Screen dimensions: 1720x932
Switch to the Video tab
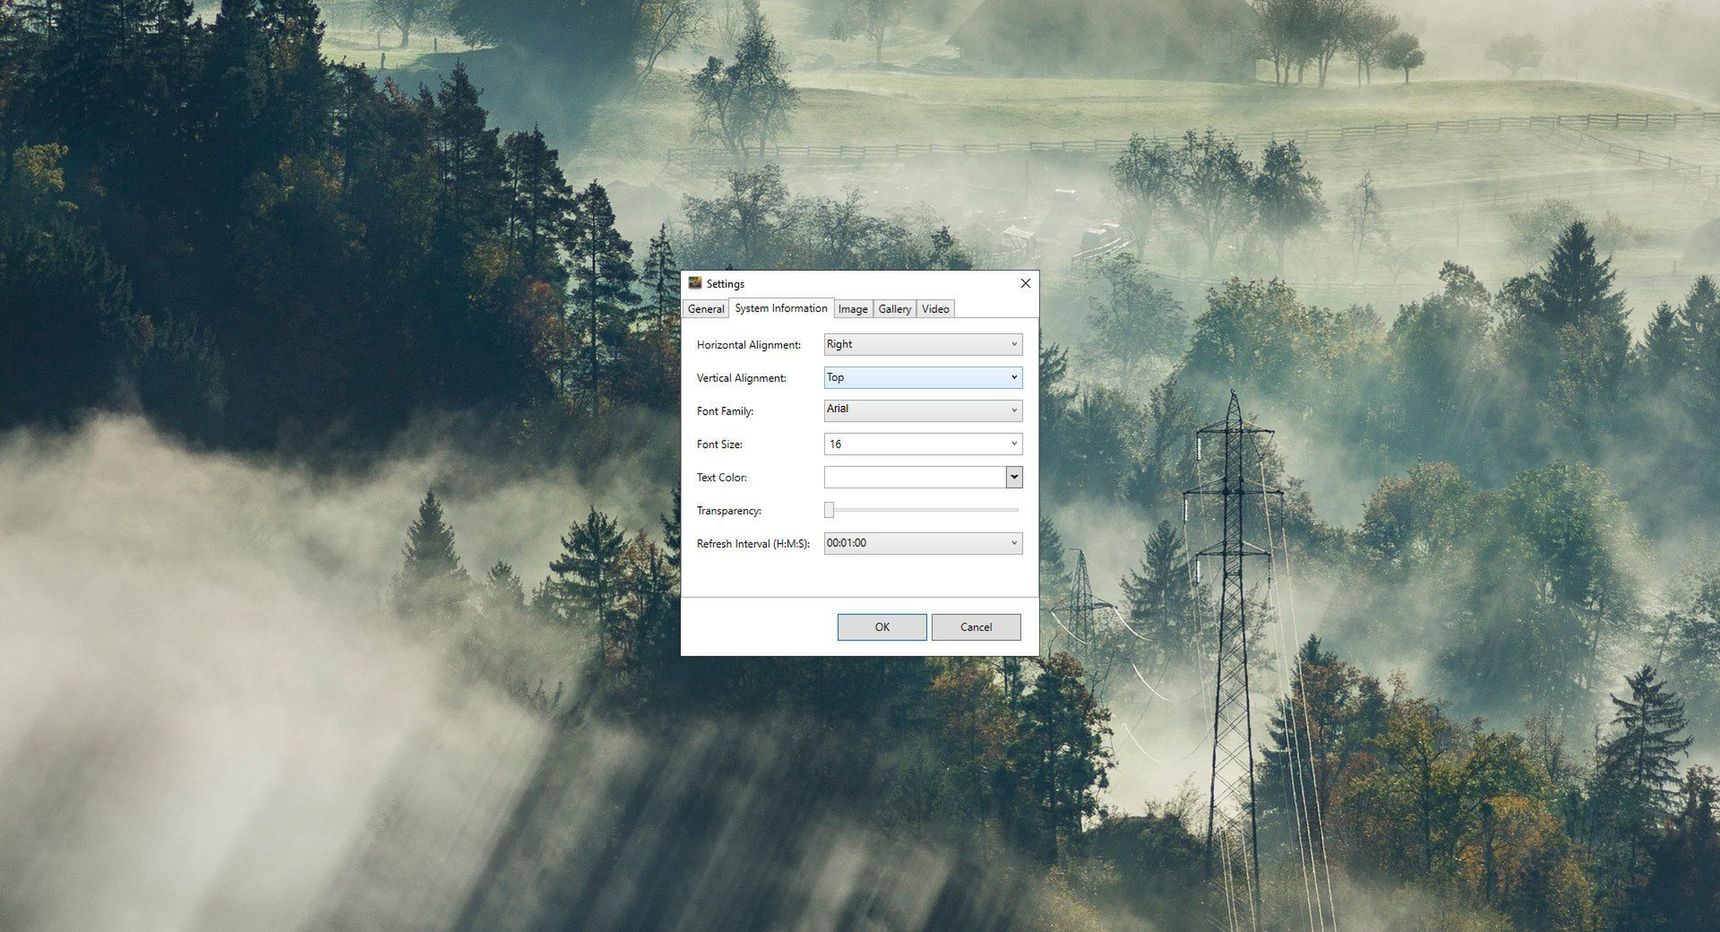tap(936, 309)
